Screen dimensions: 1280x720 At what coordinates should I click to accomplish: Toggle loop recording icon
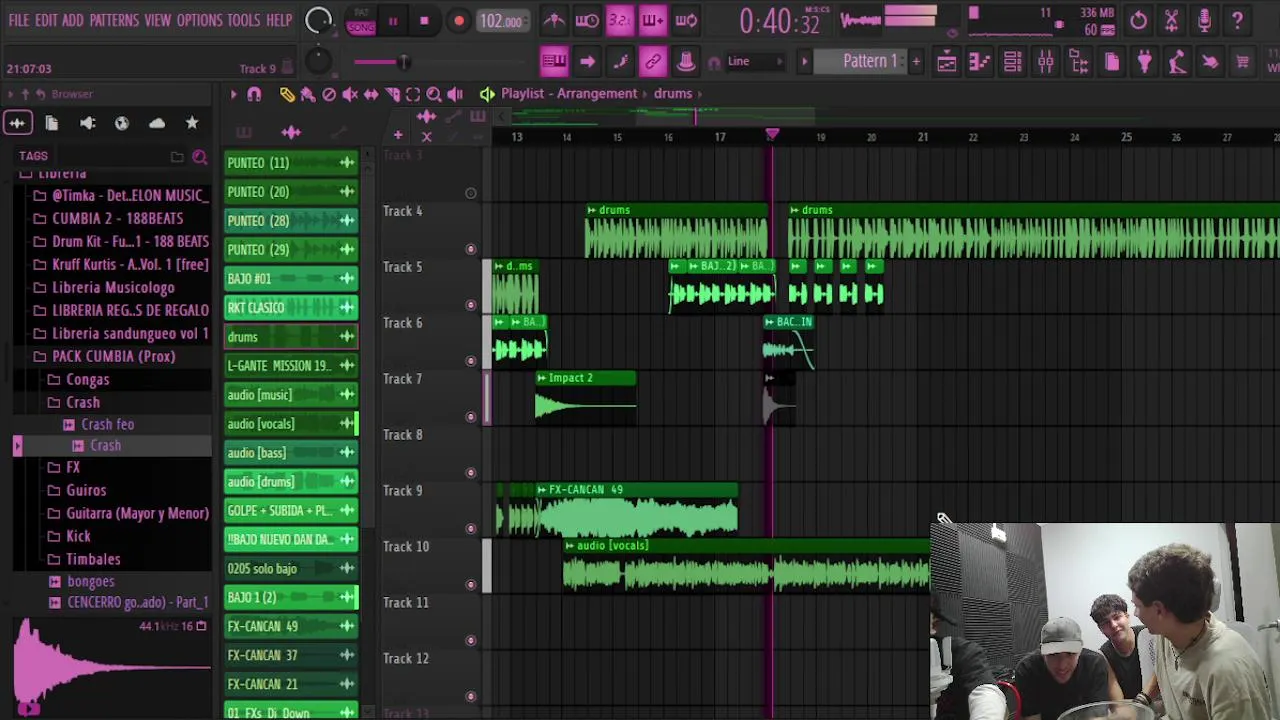tap(686, 20)
